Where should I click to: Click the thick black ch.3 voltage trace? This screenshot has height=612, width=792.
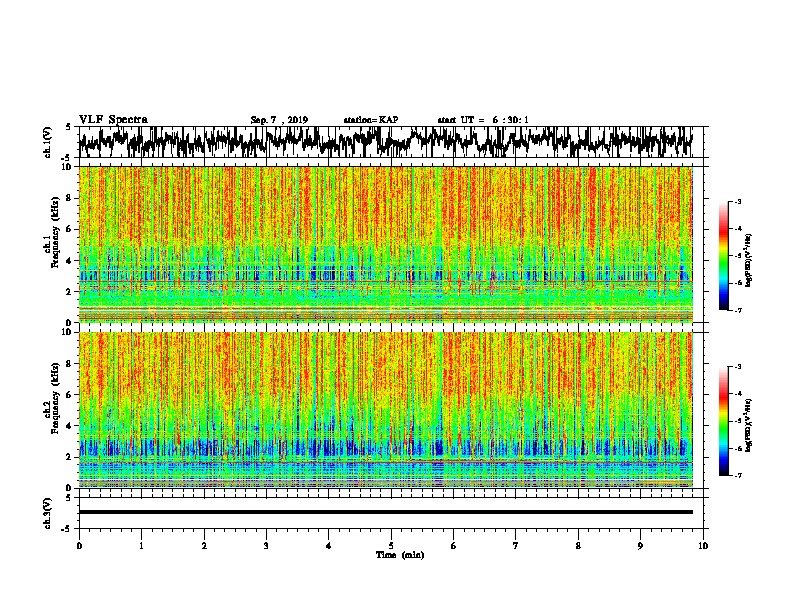click(386, 512)
